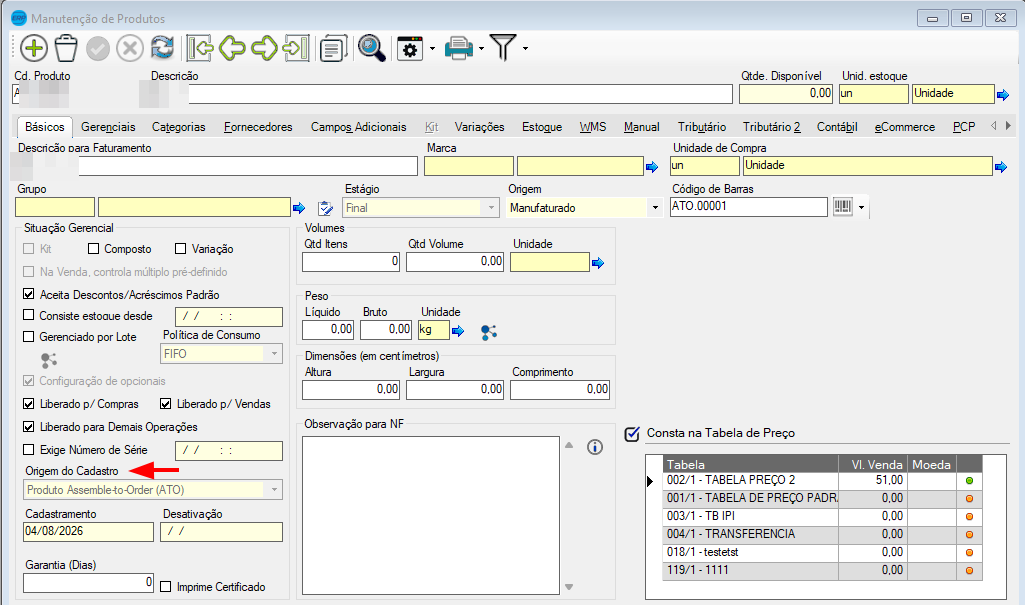Click orange status dot for TB IPI row
The width and height of the screenshot is (1025, 605).
(969, 516)
